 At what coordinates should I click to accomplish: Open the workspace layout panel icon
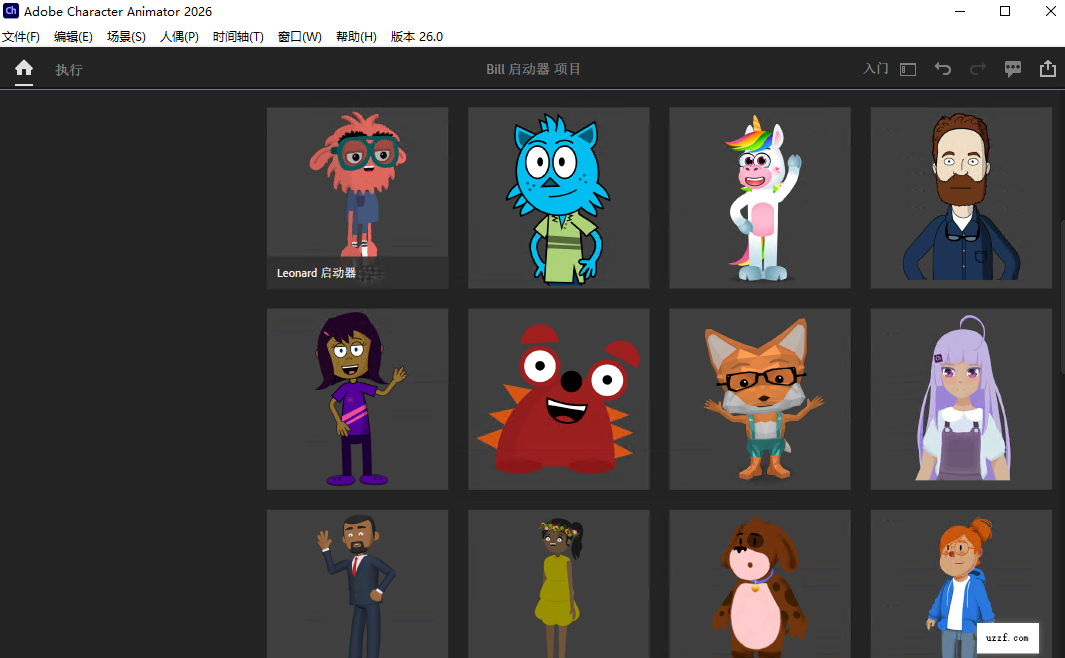coord(907,69)
